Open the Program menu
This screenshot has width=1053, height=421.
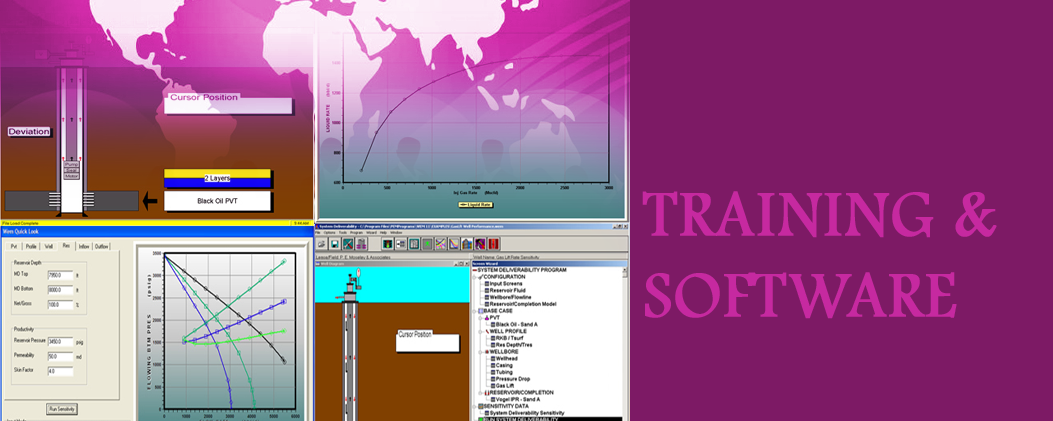357,232
